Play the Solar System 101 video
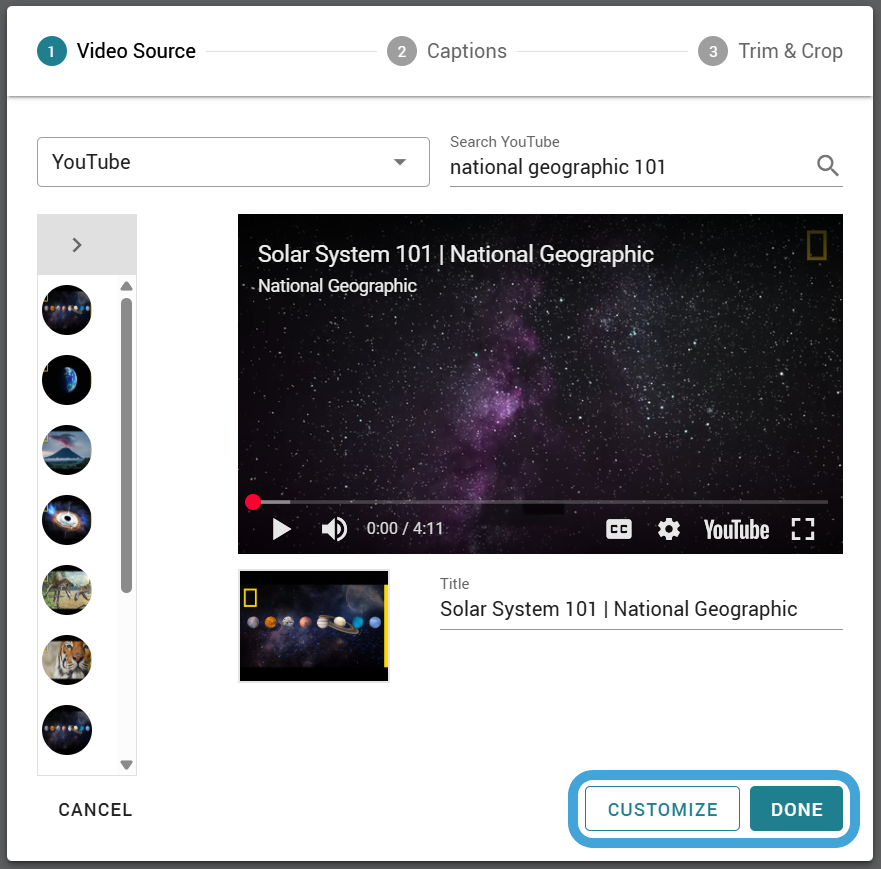This screenshot has width=881, height=869. 281,529
